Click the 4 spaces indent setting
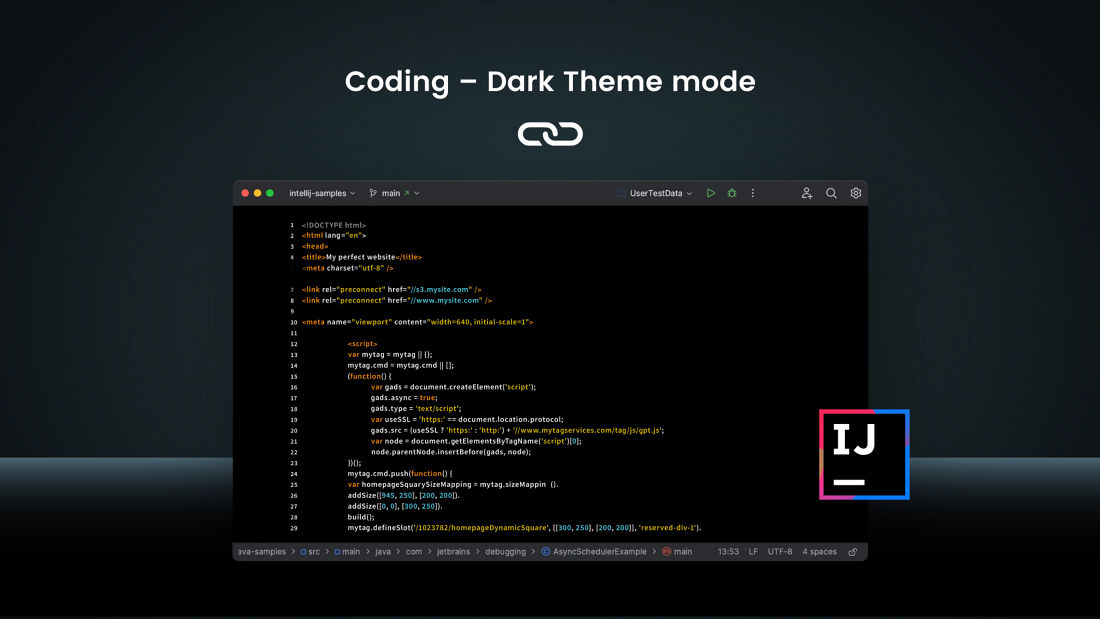This screenshot has width=1100, height=619. click(818, 551)
